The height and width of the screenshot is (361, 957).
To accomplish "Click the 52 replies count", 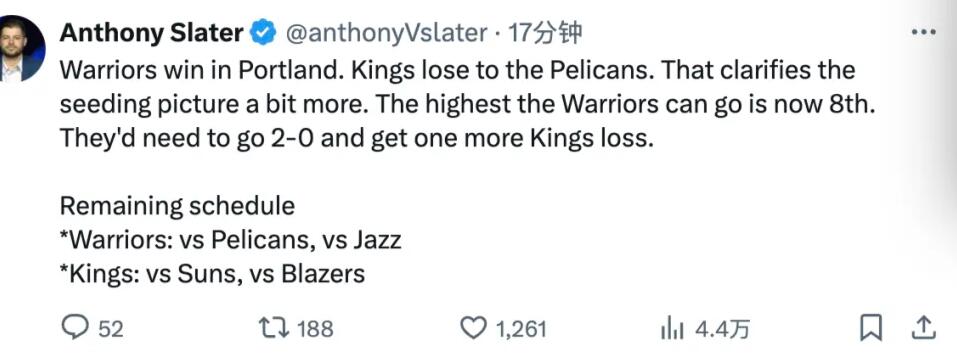I will click(110, 330).
